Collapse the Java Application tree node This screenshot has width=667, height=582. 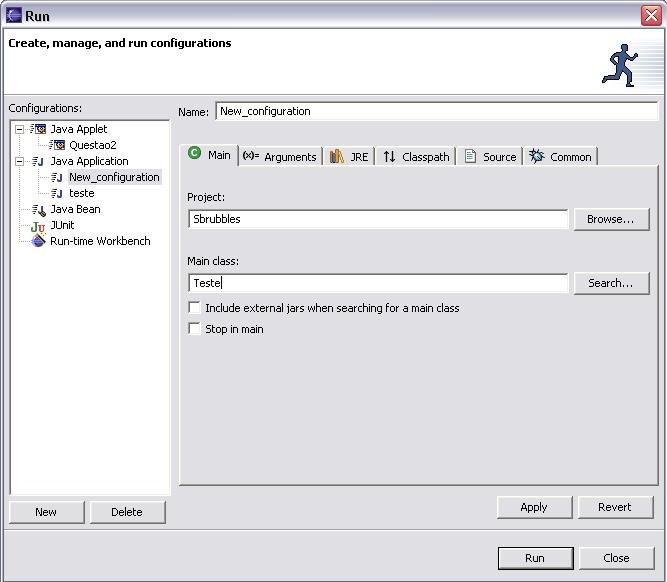coord(19,162)
